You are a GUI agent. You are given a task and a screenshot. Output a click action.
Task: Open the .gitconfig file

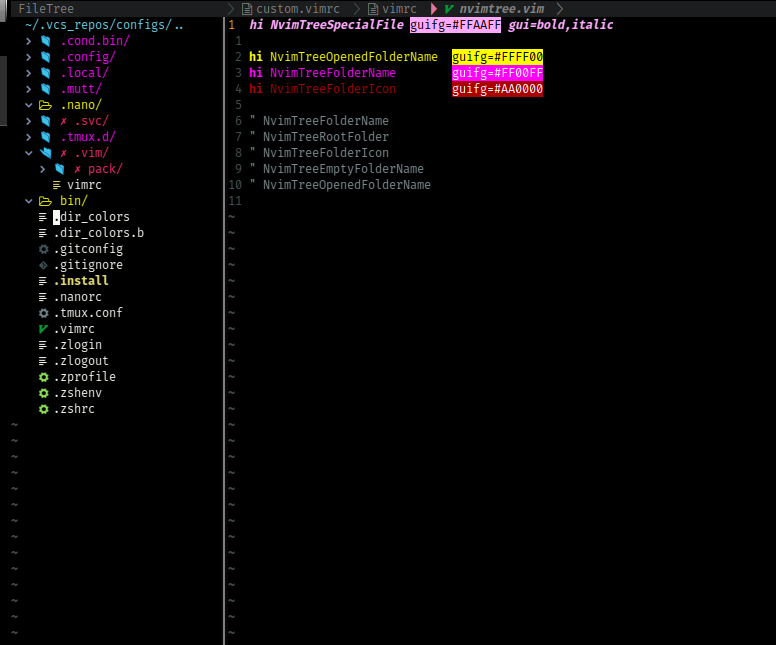tap(88, 249)
